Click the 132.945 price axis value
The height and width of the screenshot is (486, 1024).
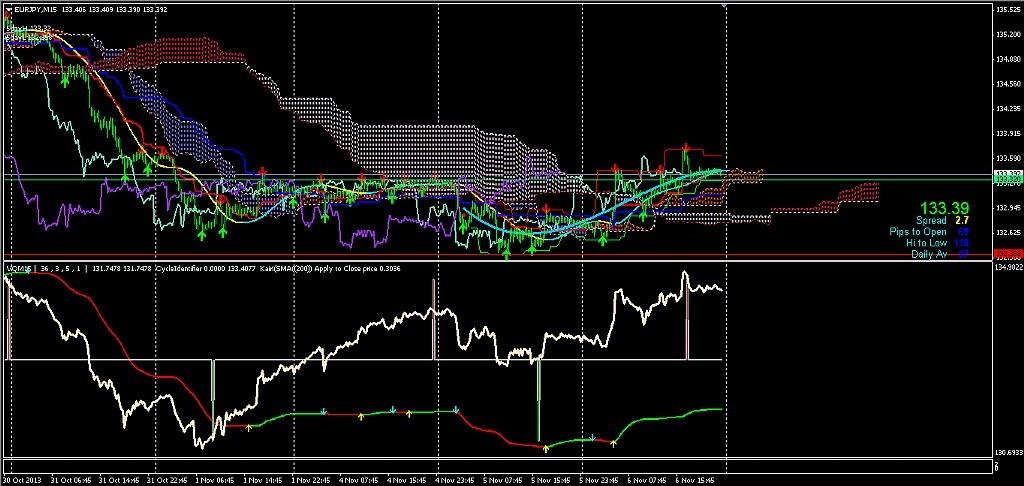pos(1007,208)
